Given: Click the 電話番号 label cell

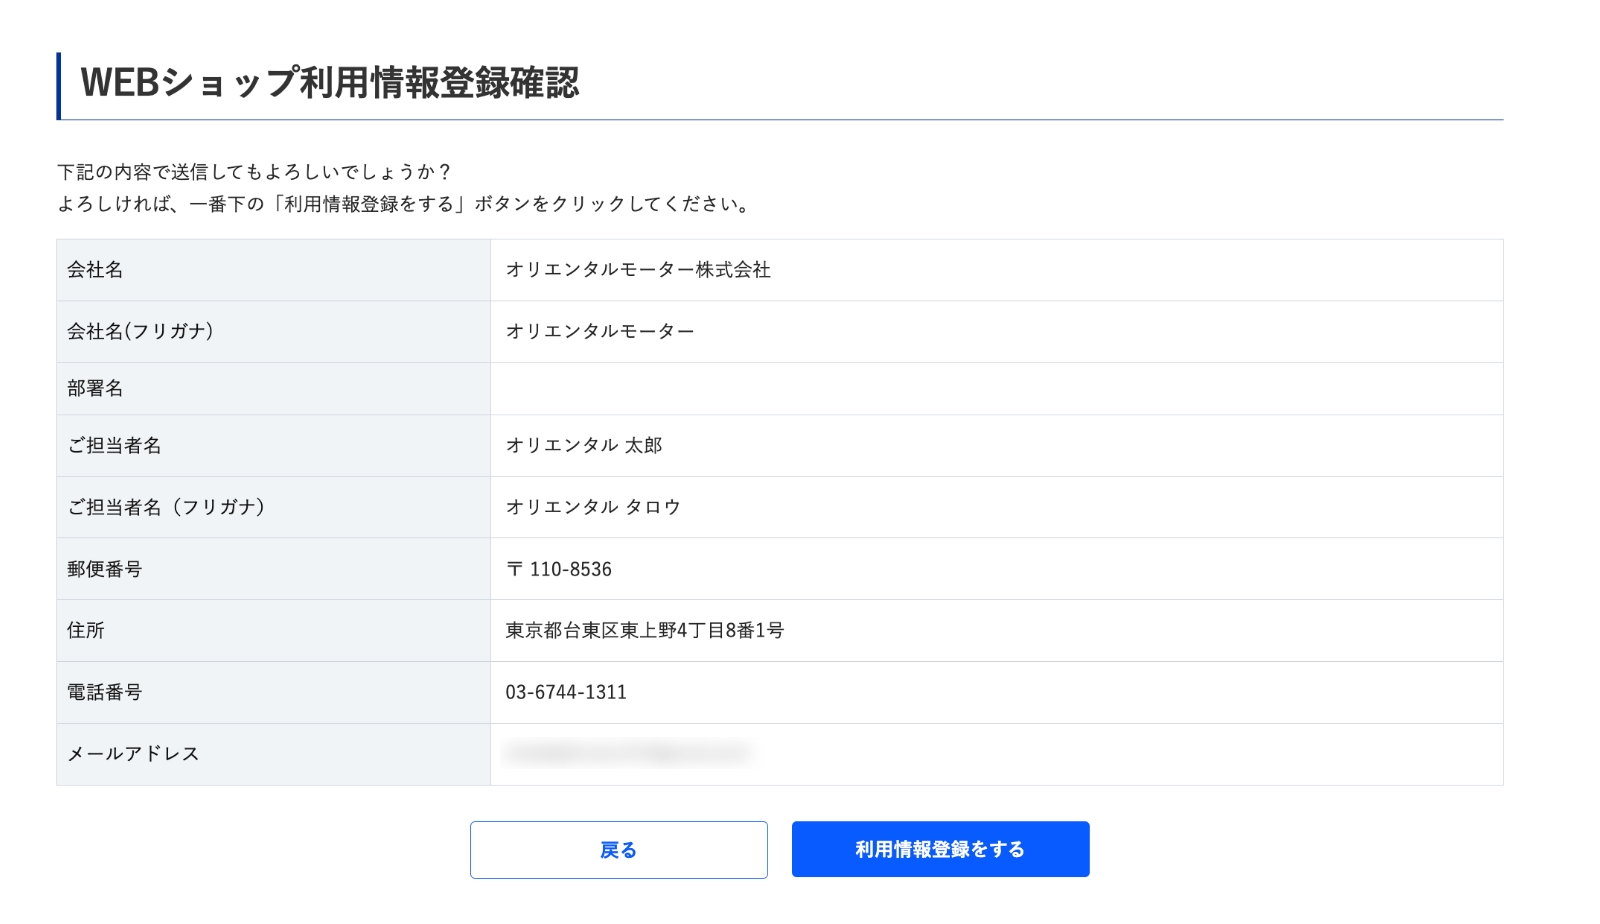Looking at the screenshot, I should coord(273,693).
